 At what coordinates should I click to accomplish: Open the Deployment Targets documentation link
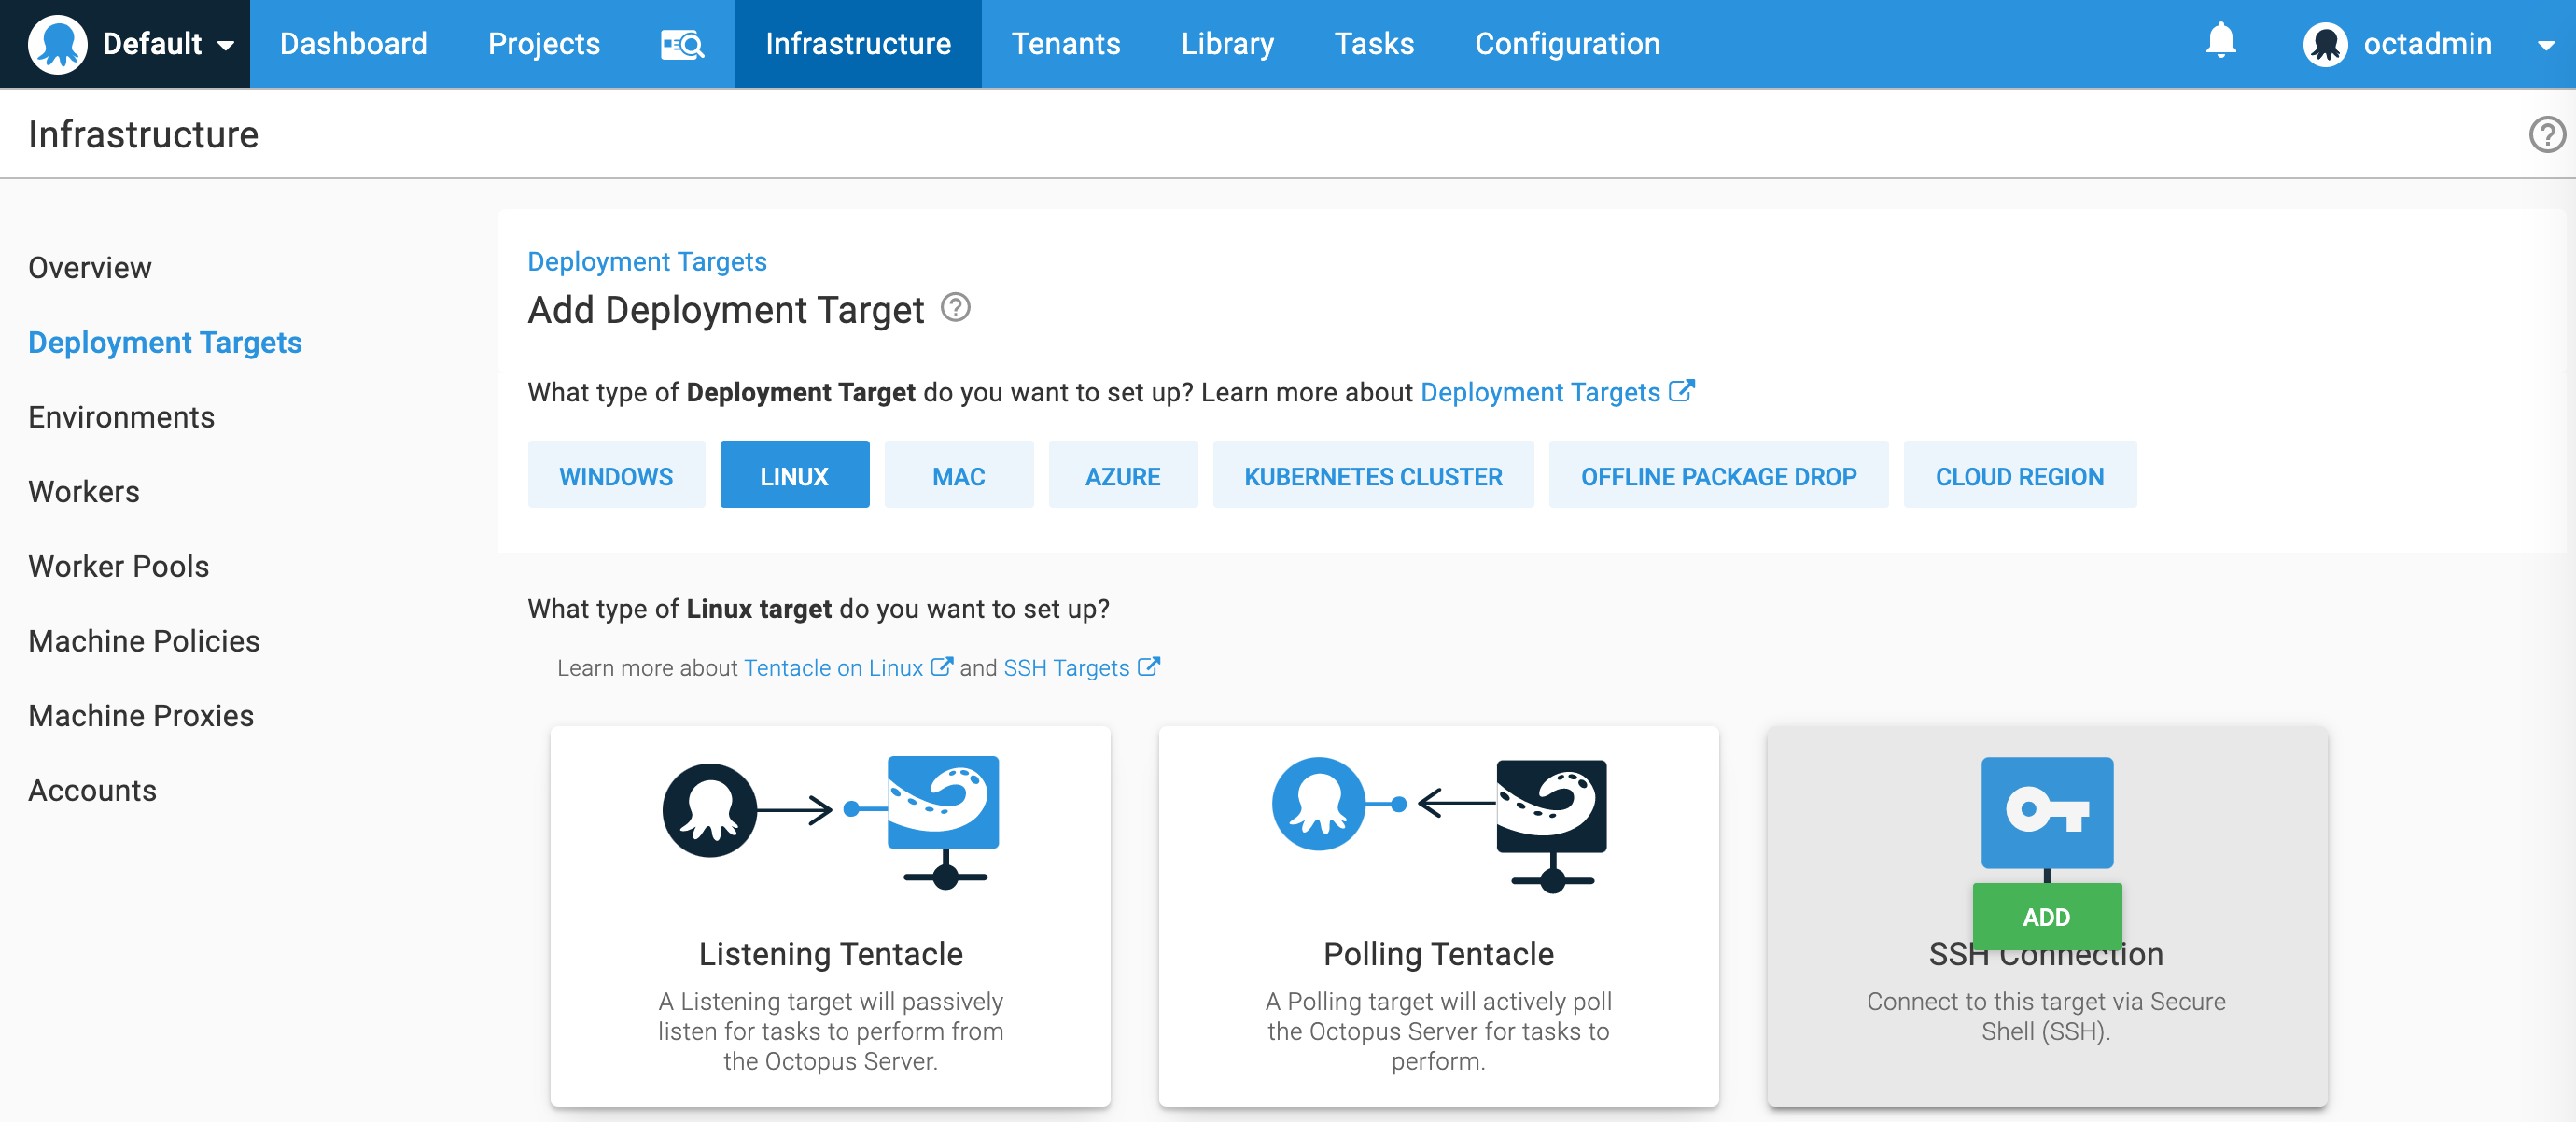[x=1540, y=392]
